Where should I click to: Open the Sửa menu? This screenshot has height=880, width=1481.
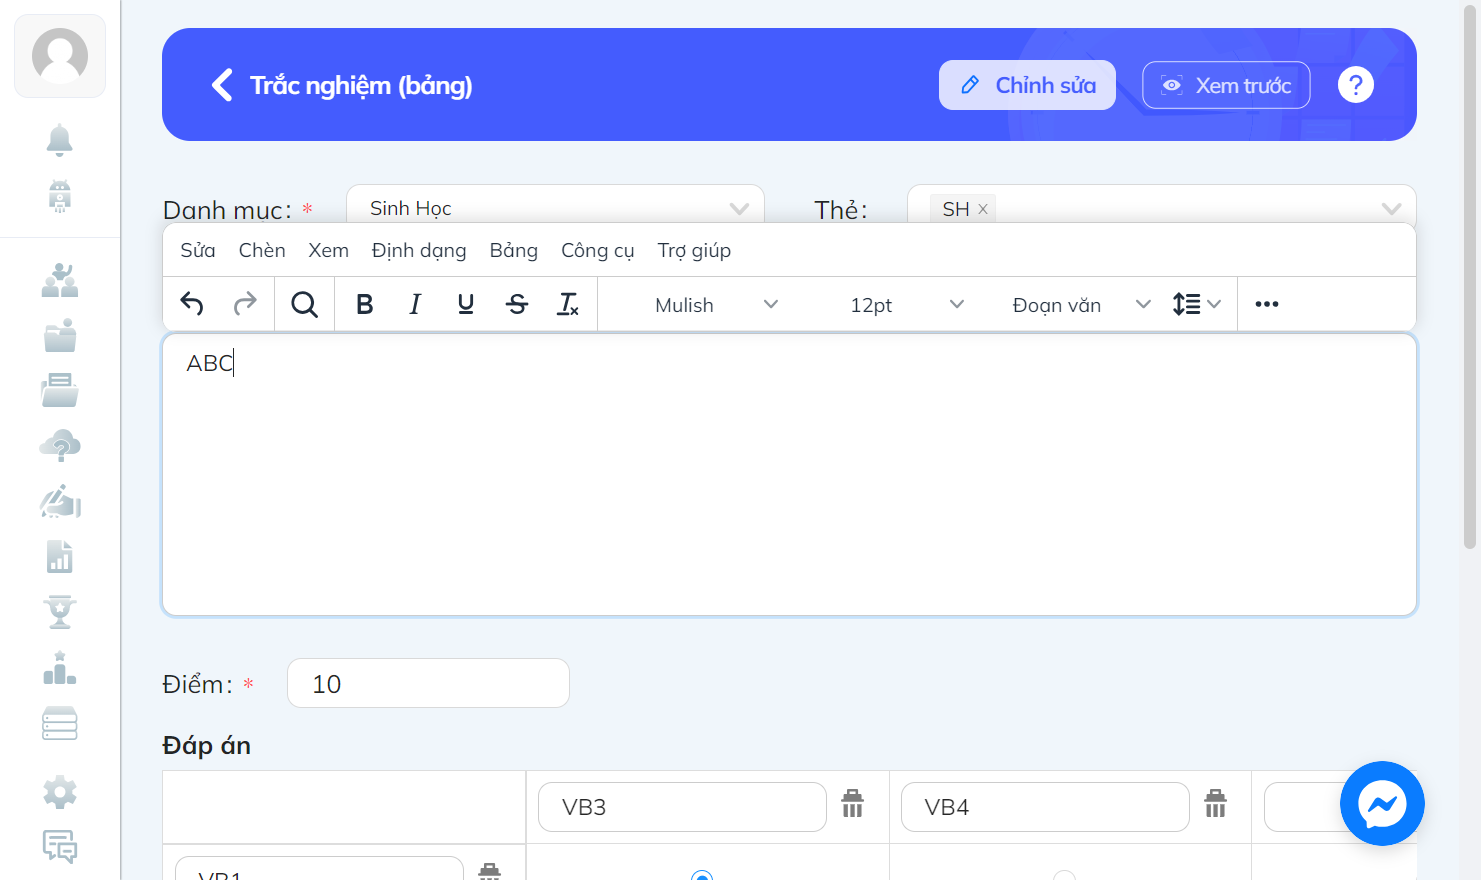point(198,250)
